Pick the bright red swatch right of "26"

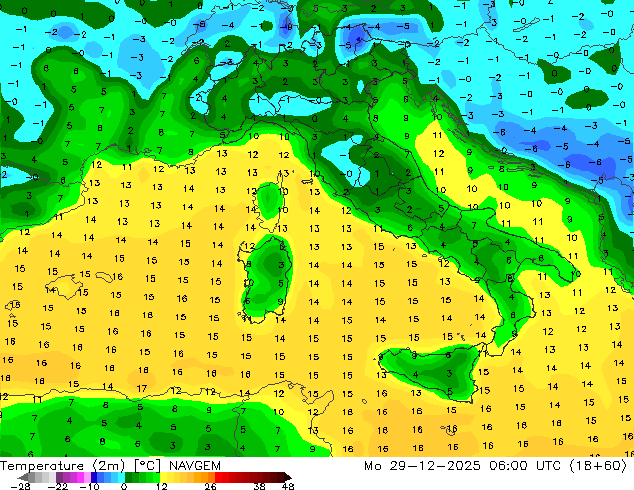pos(218,477)
